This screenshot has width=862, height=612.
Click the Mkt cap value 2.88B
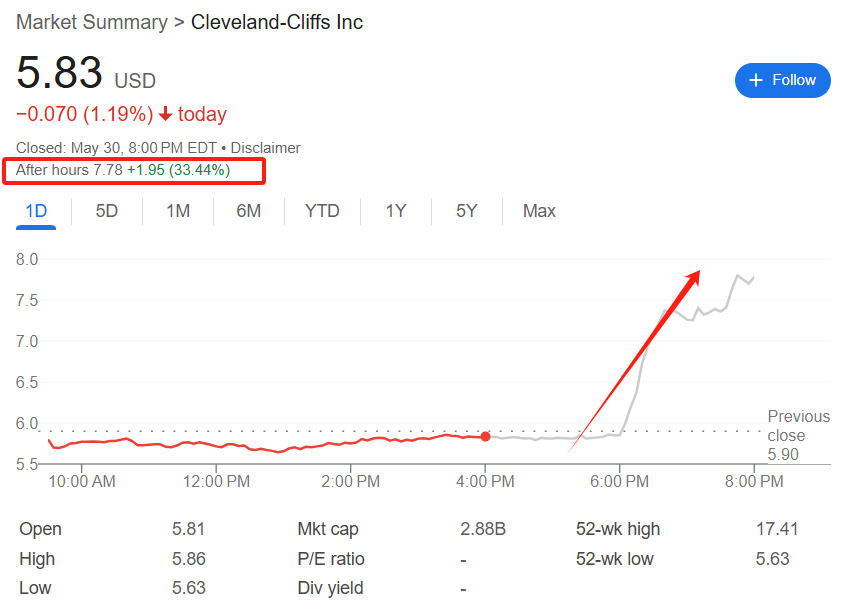(483, 529)
